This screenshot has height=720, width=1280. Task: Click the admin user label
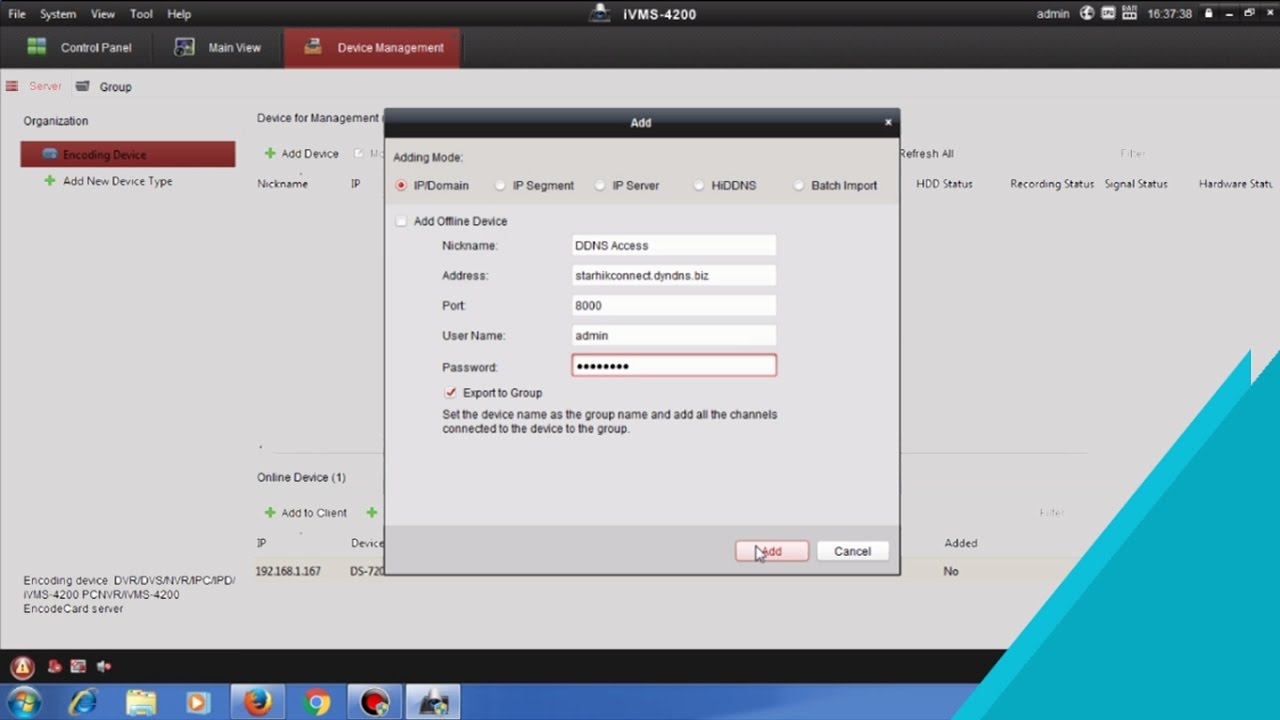click(x=1053, y=14)
